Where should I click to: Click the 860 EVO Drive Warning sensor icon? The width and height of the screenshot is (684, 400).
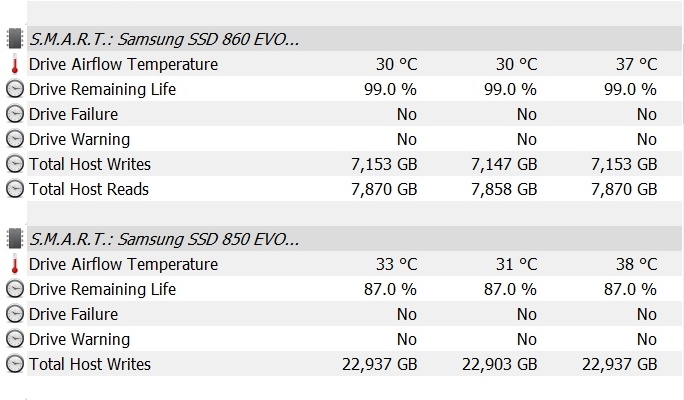point(15,140)
